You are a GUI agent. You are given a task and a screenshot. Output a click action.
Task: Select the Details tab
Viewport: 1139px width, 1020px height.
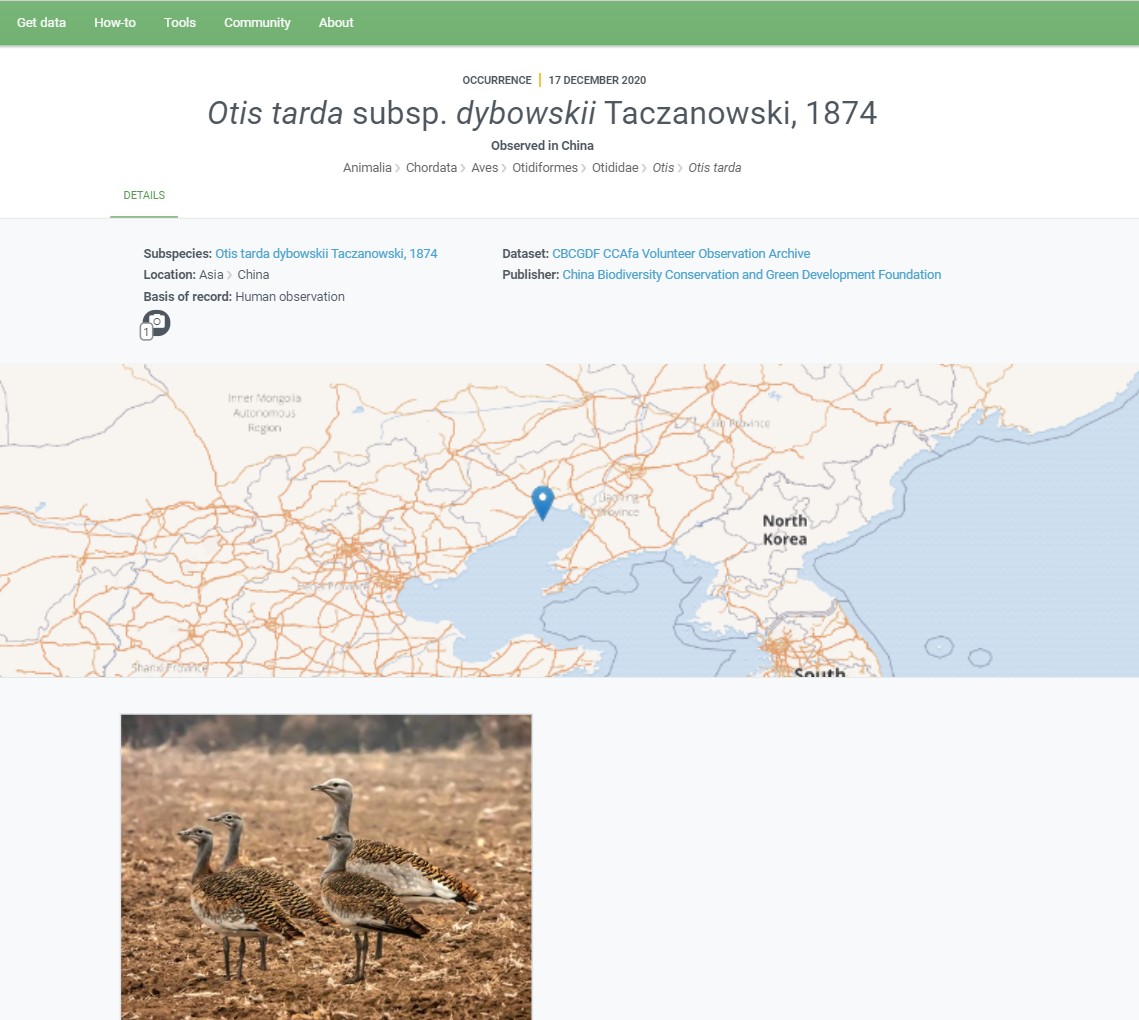coord(144,195)
